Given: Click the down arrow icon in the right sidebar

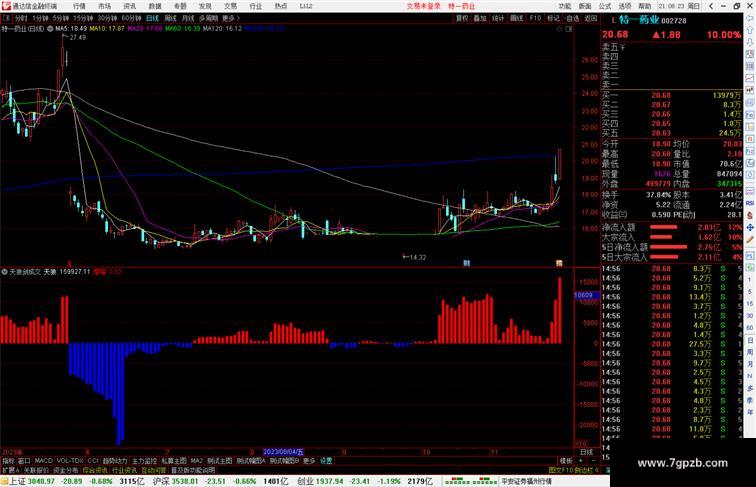Looking at the screenshot, I should point(750,42).
